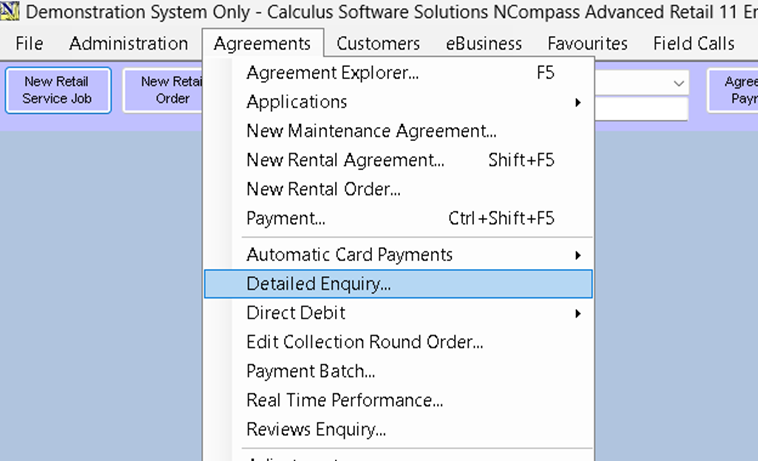Choose New Maintenance Agreement menu entry
The height and width of the screenshot is (461, 758).
click(x=371, y=131)
